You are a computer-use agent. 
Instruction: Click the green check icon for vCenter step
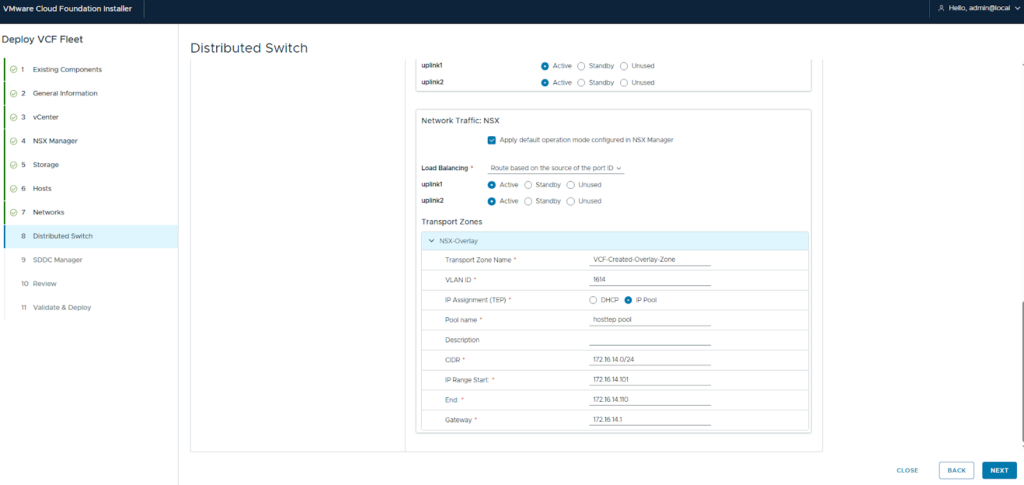click(14, 117)
